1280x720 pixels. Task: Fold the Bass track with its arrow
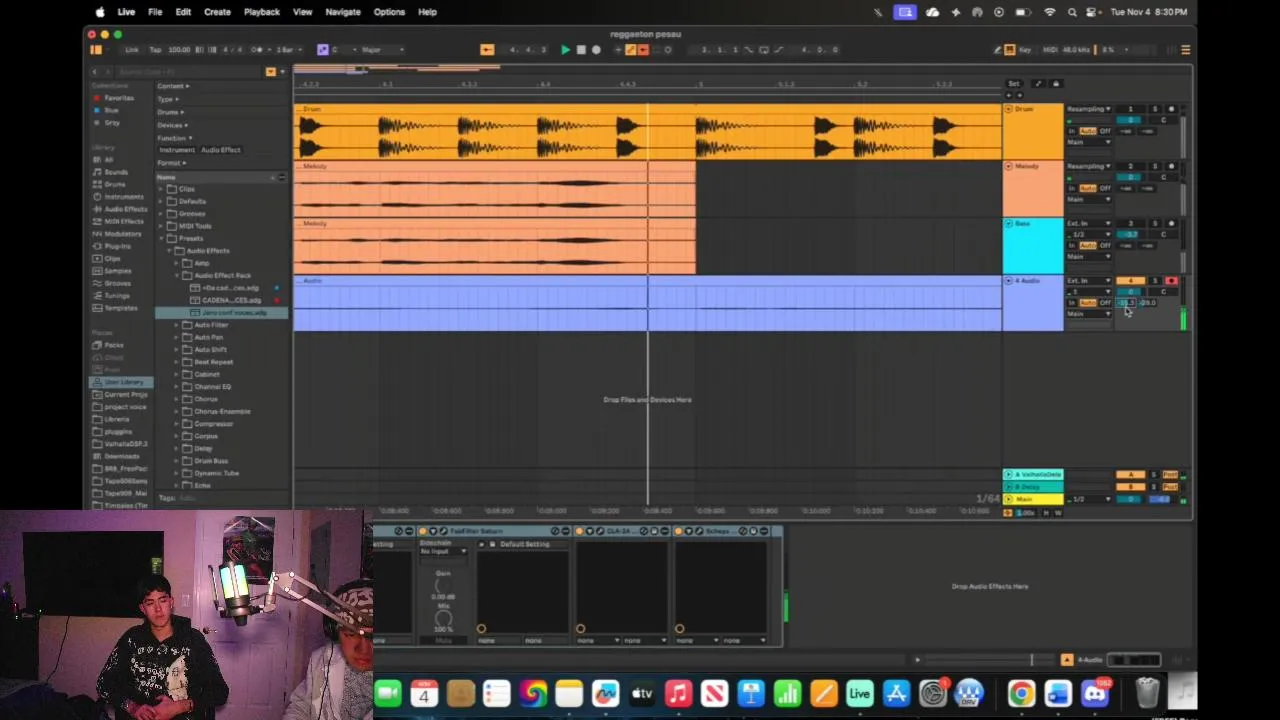[1008, 223]
